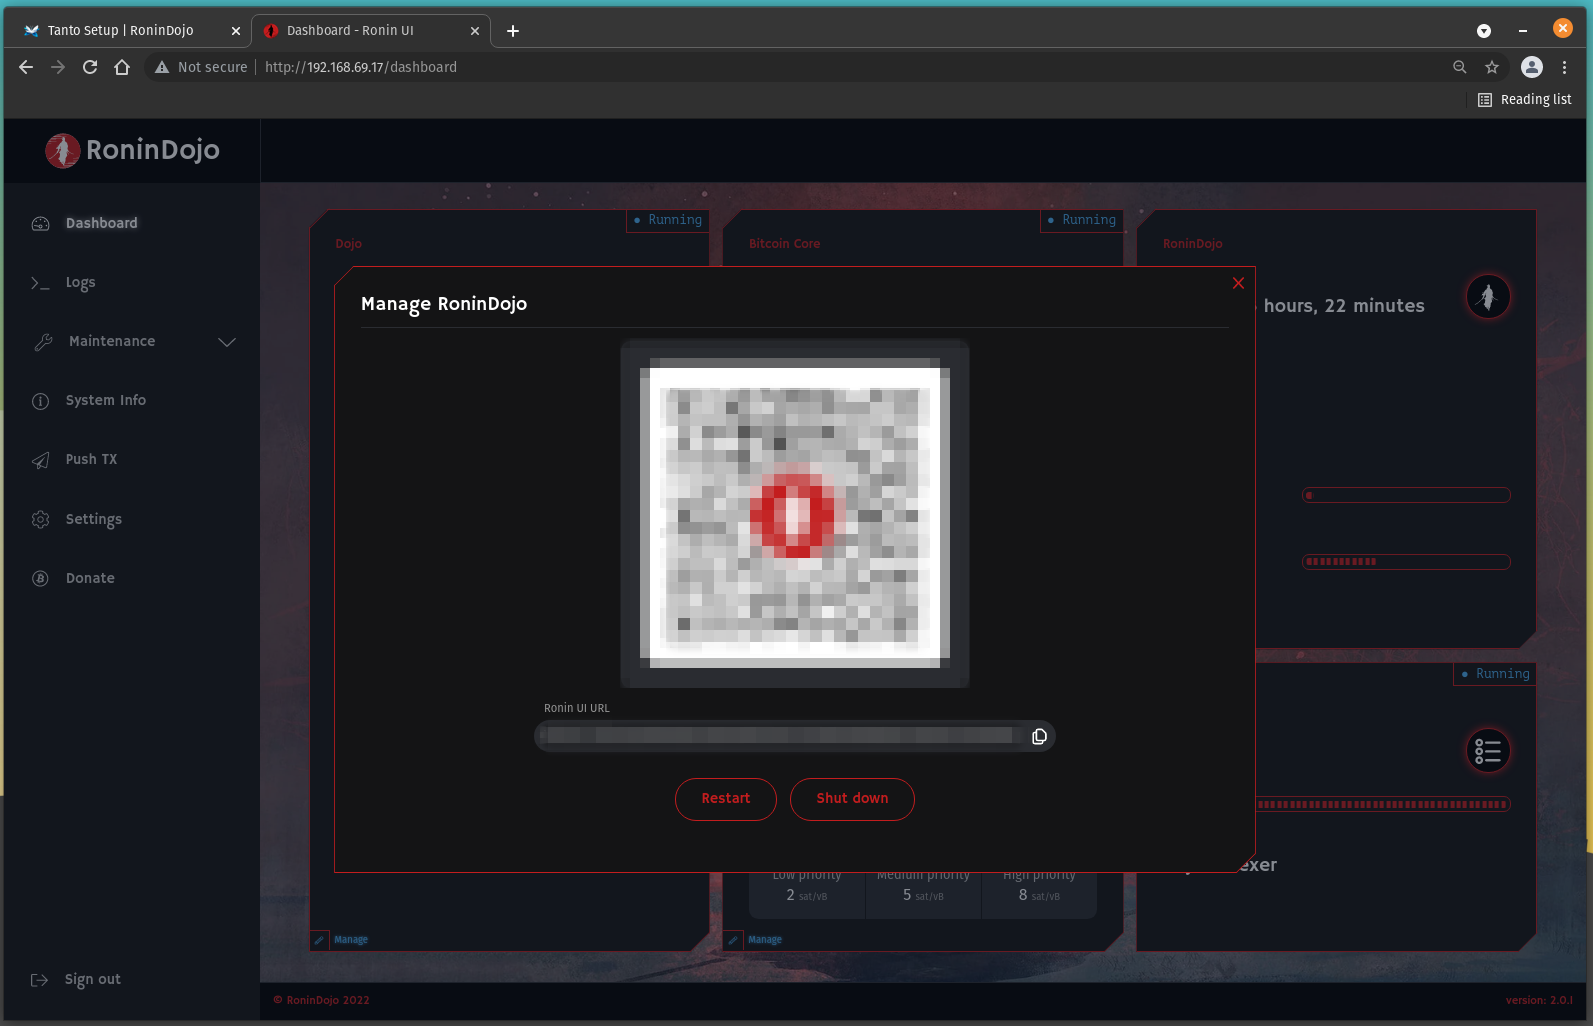Click the RoninDojo QR code image

click(795, 513)
